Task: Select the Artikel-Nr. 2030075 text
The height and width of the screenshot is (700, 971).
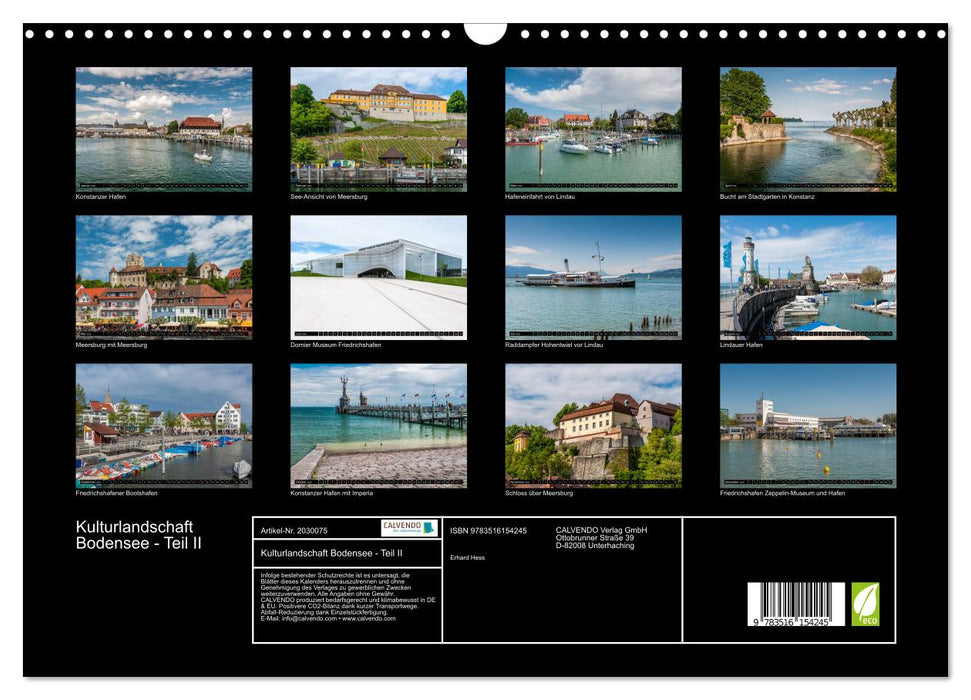Action: coord(296,528)
